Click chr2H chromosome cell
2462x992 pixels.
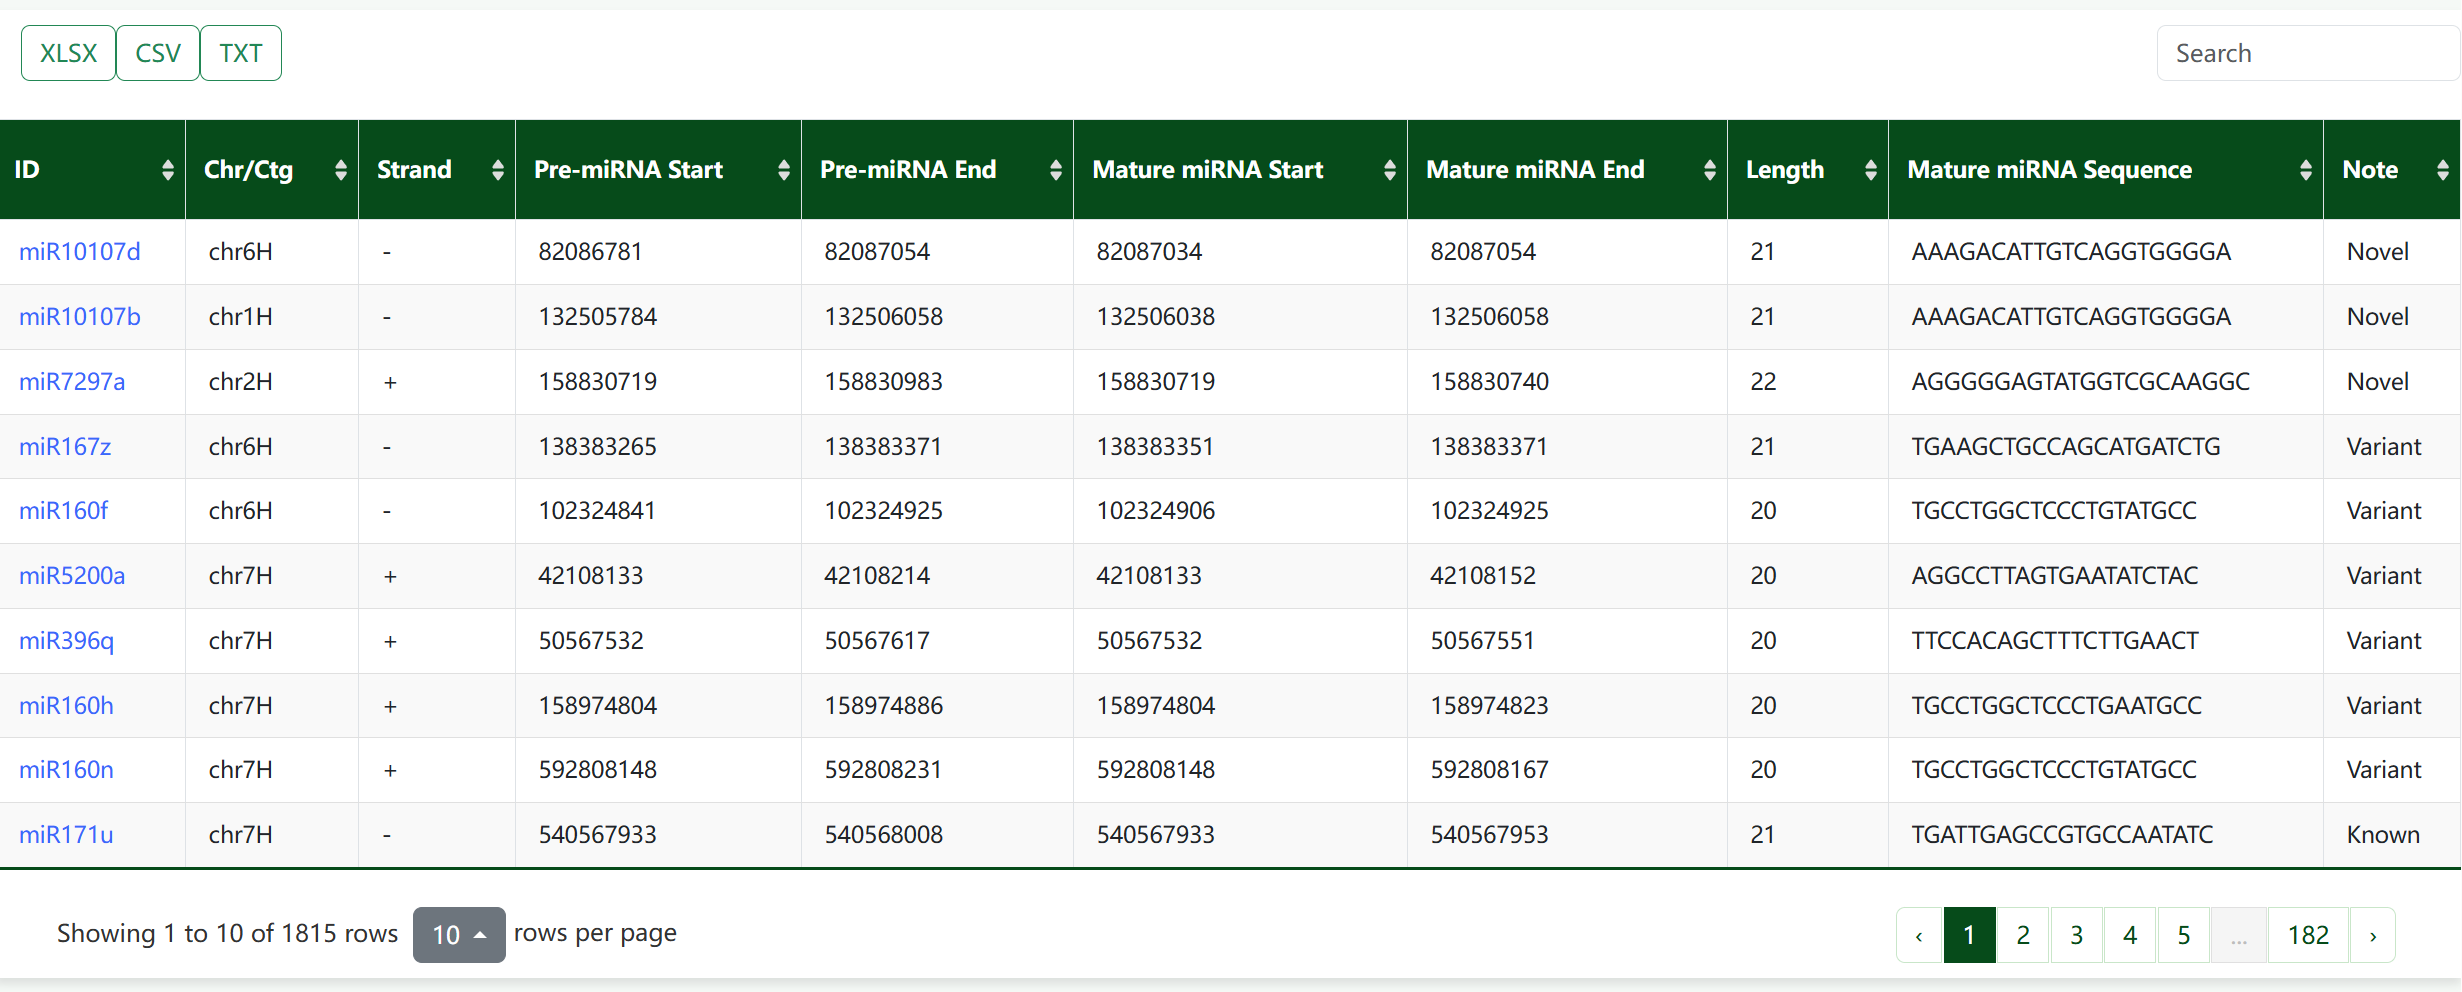[272, 382]
